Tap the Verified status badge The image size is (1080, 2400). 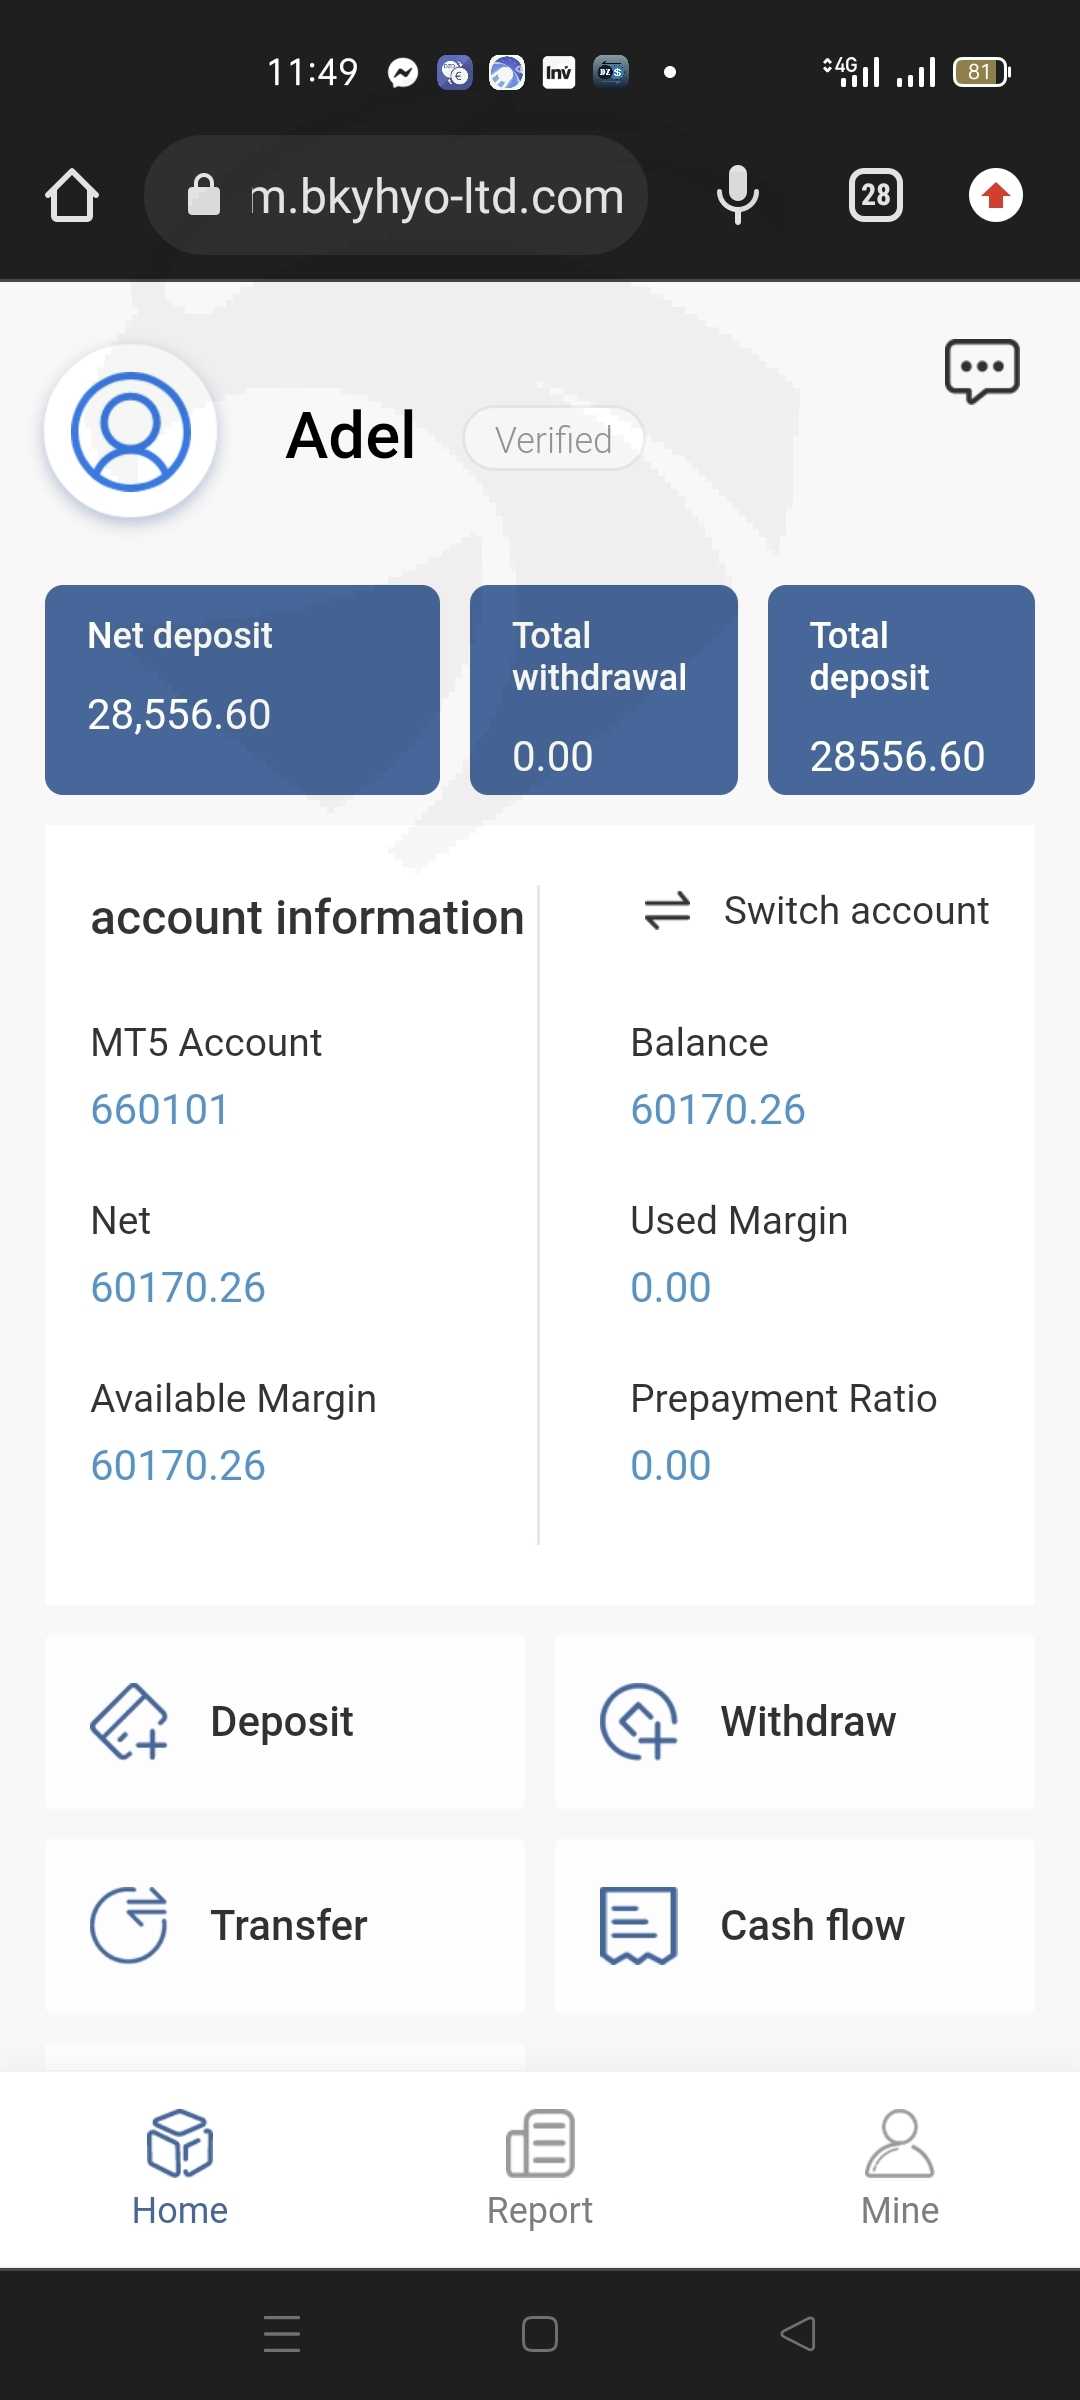553,439
